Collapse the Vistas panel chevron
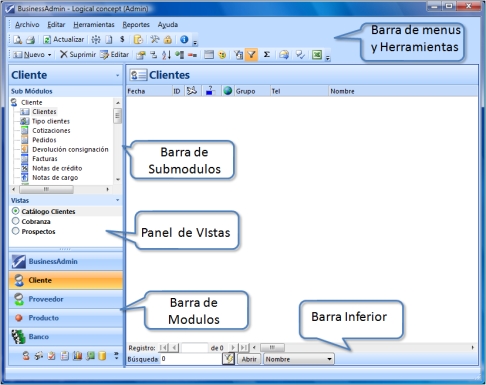 tap(118, 200)
